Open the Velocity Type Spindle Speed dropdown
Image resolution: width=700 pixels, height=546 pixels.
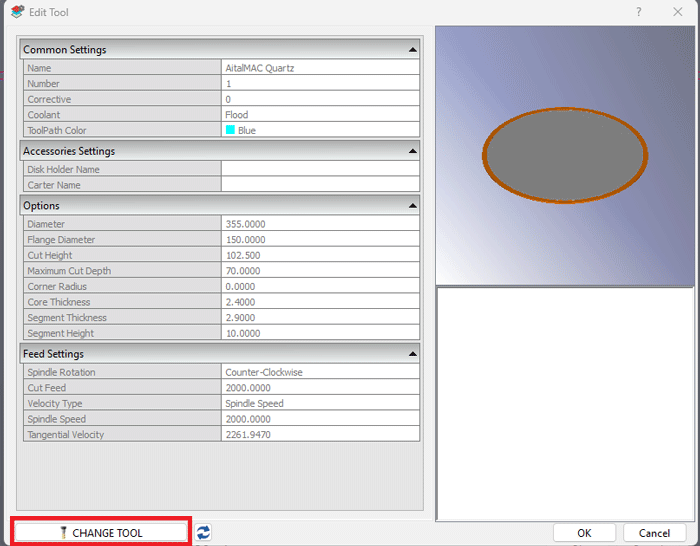click(x=320, y=404)
